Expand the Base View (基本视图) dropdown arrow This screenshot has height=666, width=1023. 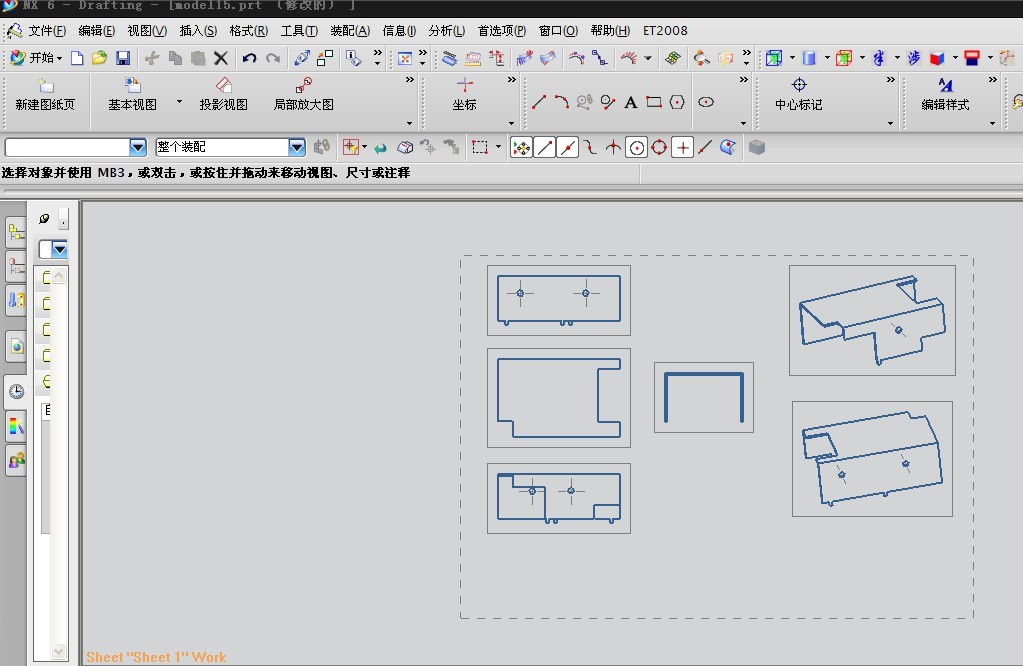pos(180,102)
